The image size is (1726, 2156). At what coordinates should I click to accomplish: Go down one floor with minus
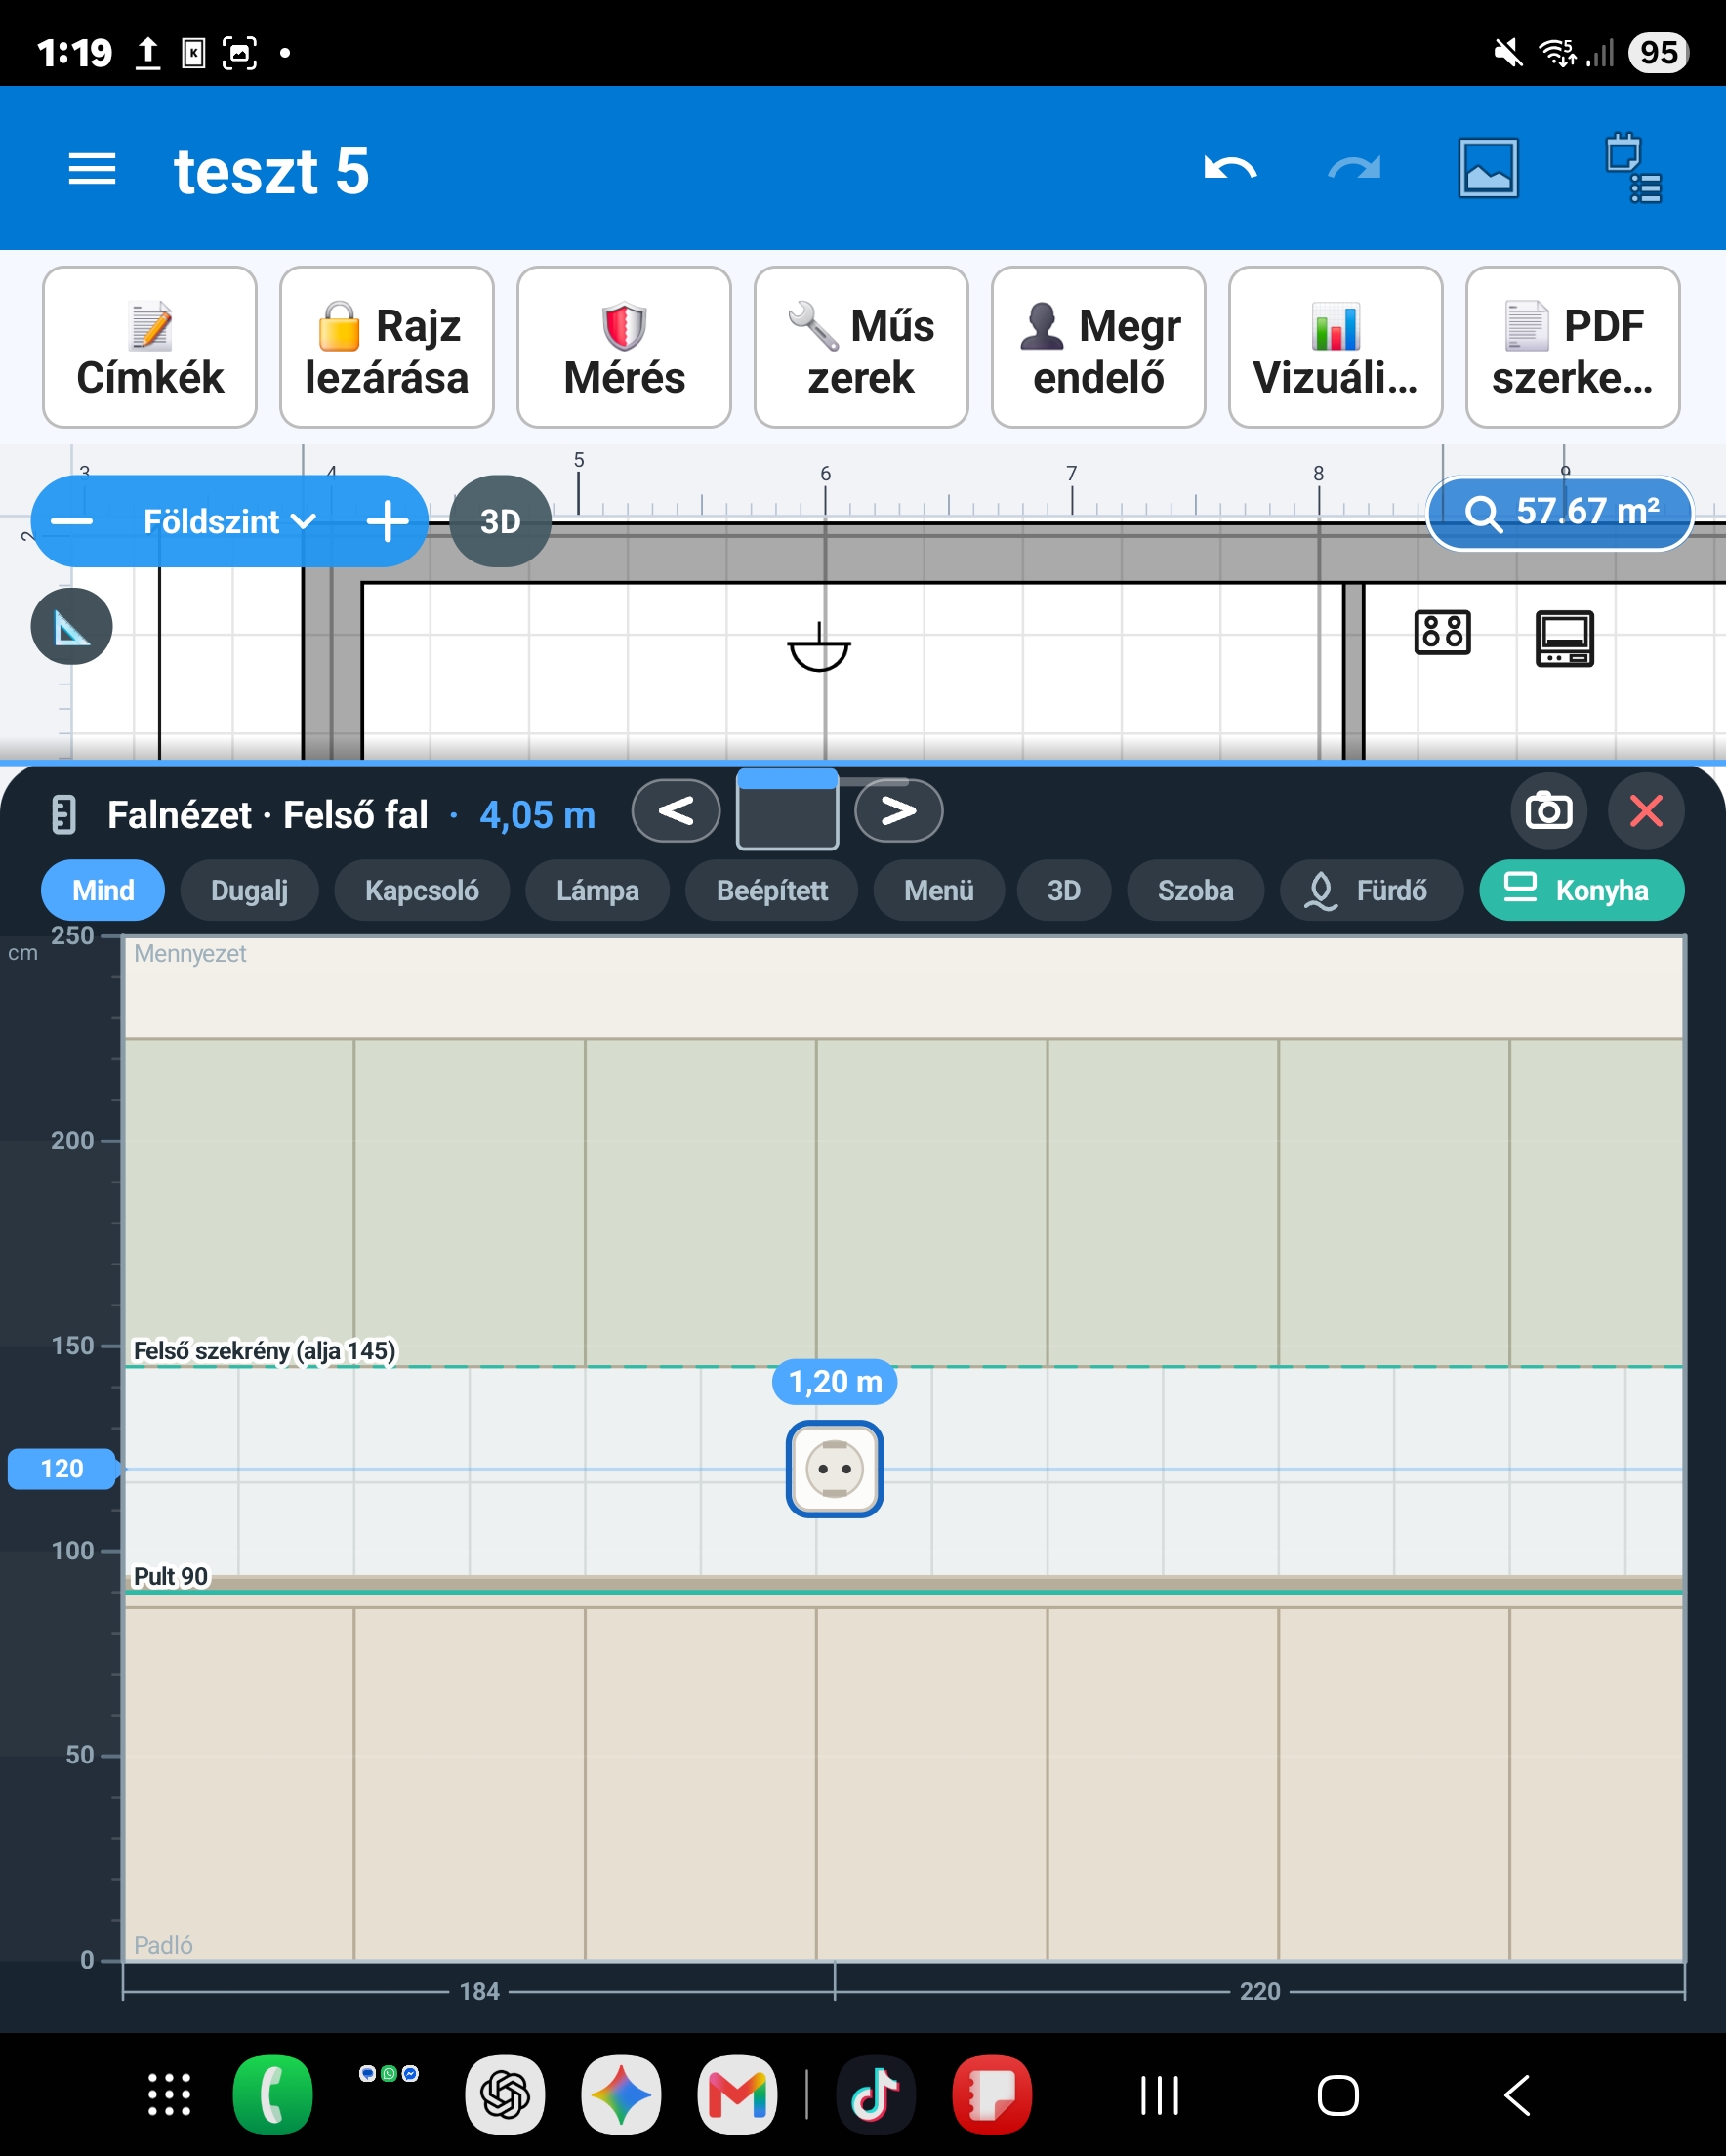pos(72,521)
